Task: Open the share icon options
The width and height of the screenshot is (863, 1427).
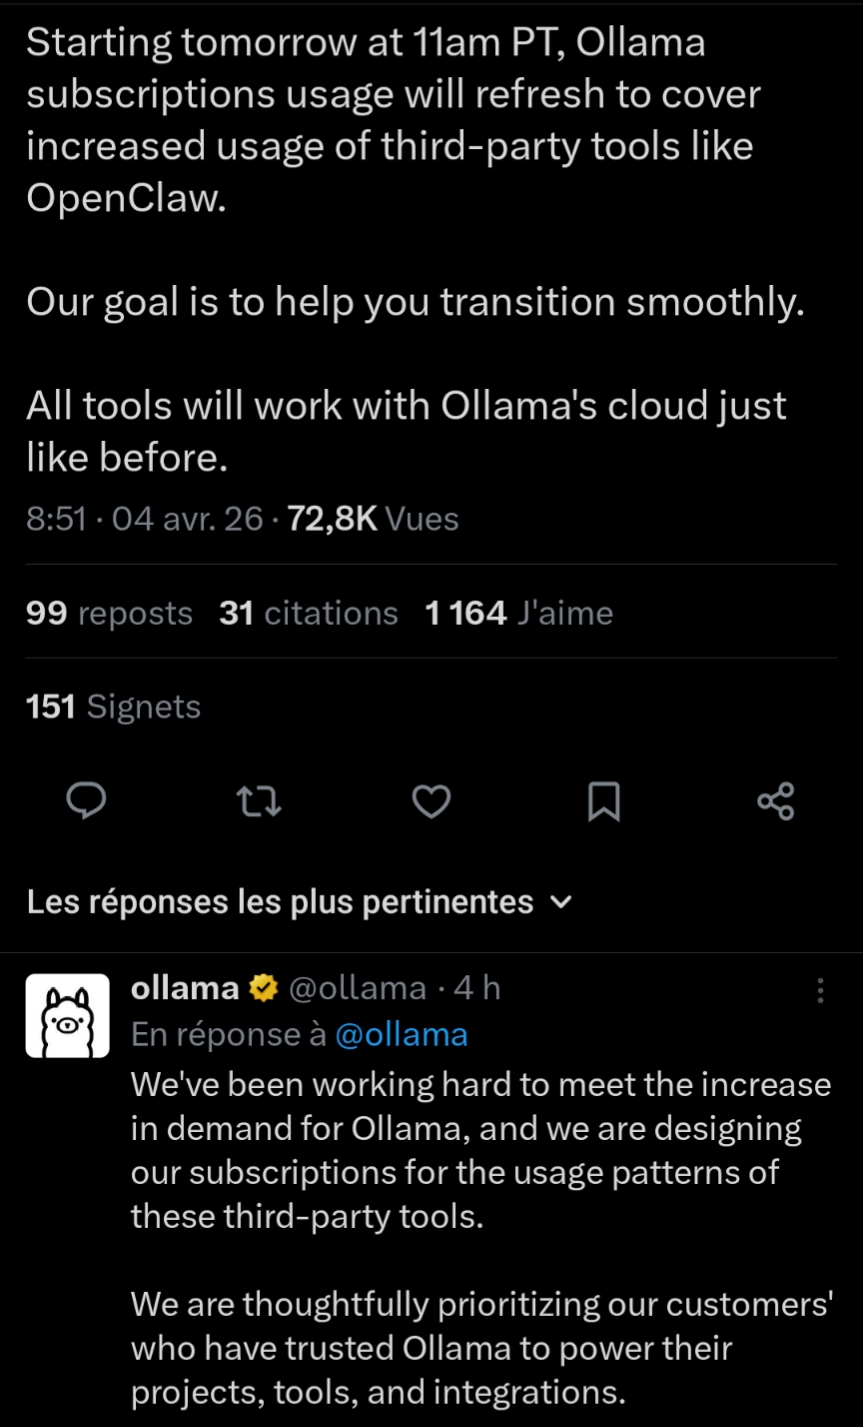Action: (775, 801)
